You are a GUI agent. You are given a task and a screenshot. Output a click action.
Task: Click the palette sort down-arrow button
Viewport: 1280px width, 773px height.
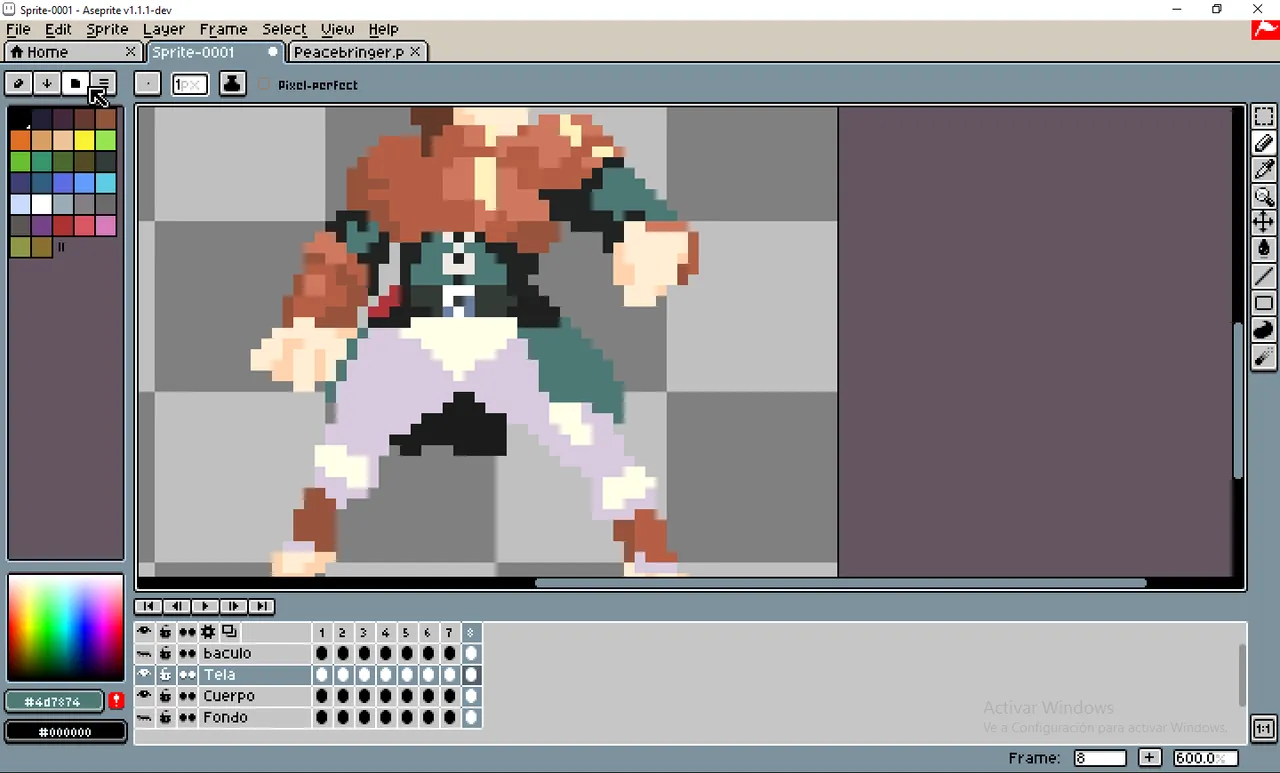46,84
